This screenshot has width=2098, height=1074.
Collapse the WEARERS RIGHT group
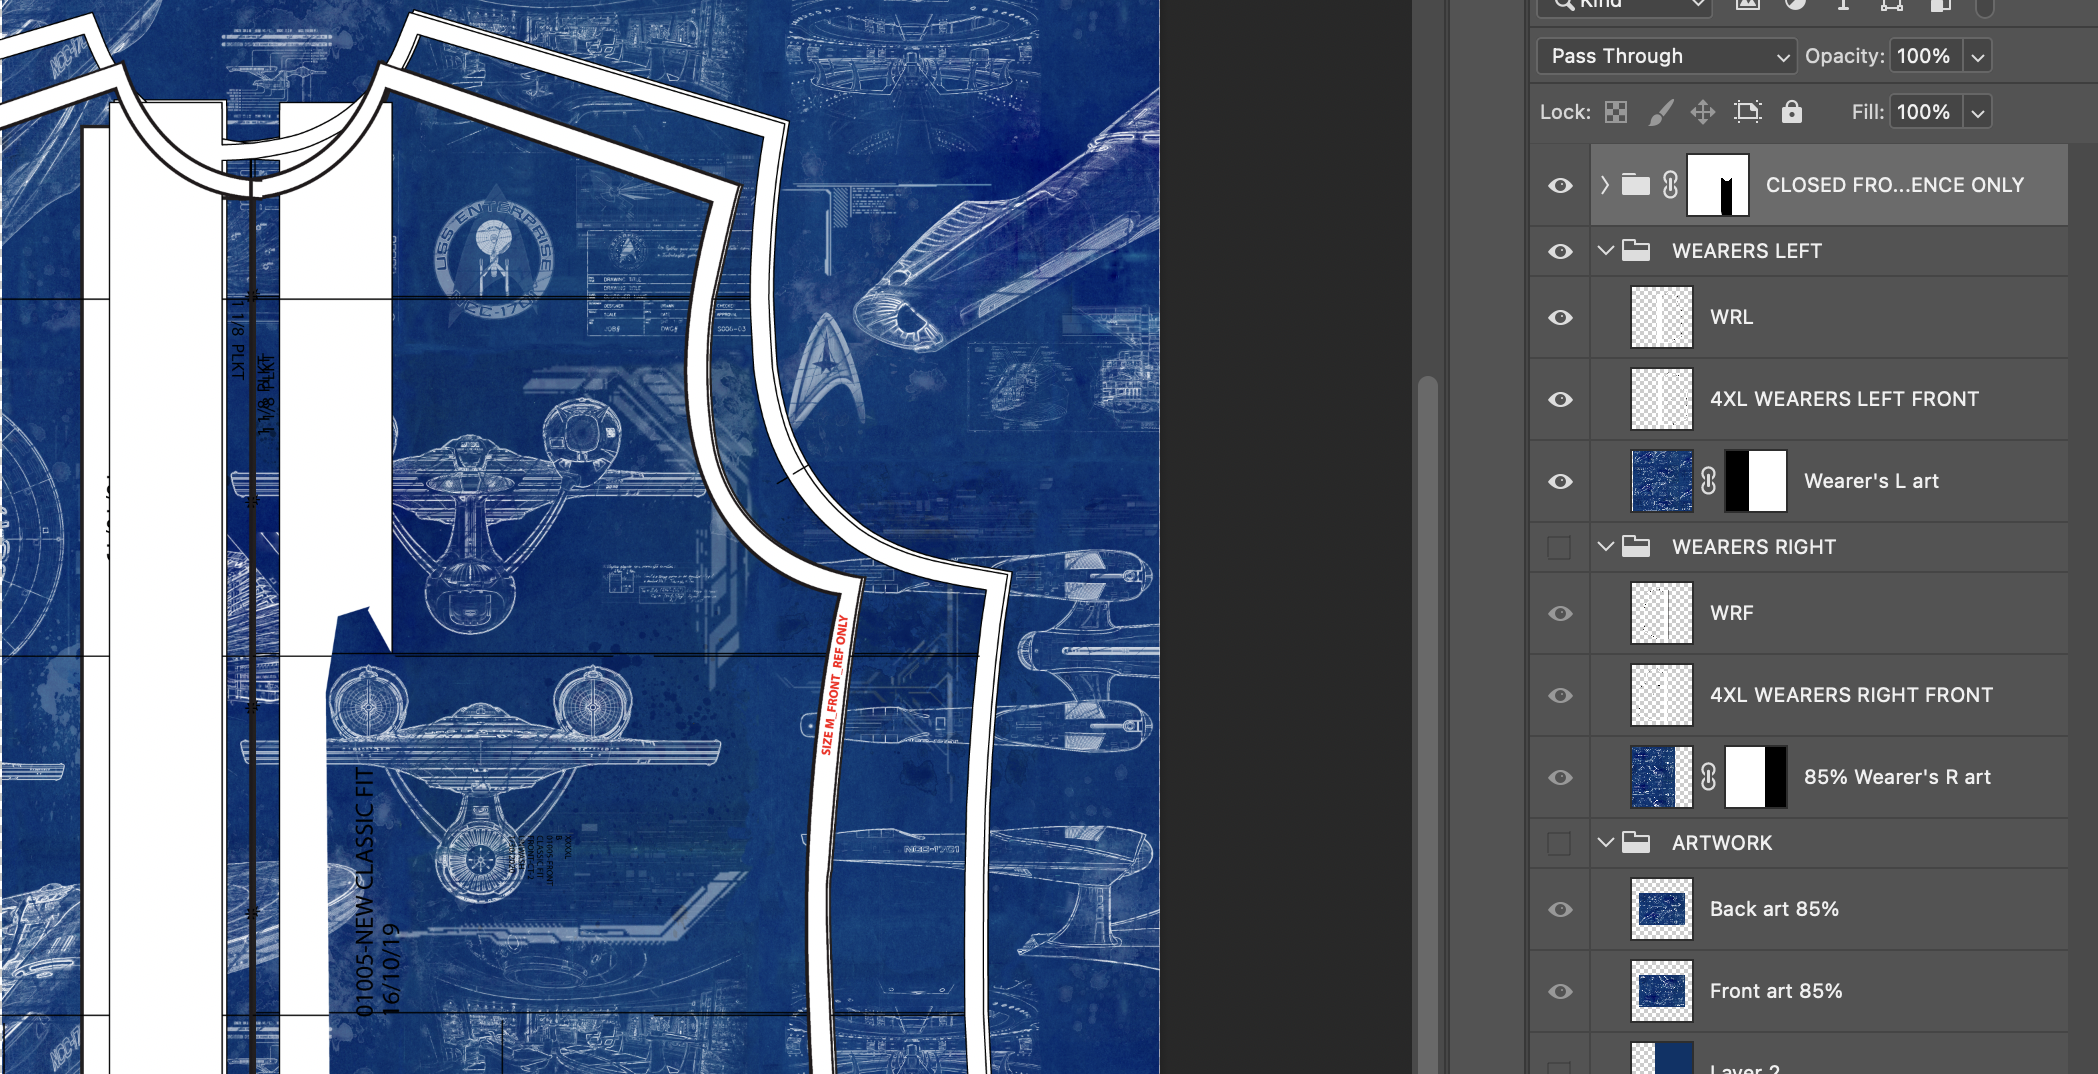coord(1606,547)
